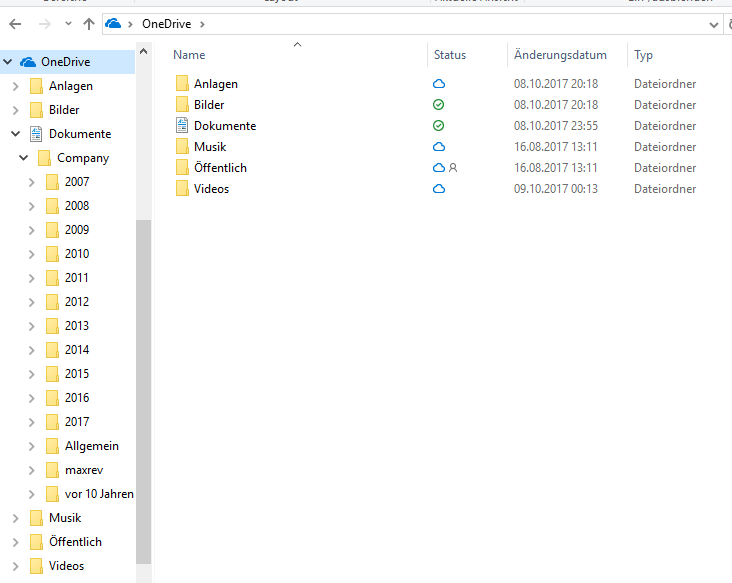Image resolution: width=732 pixels, height=583 pixels.
Task: Expand the Öffentlich tree node in sidebar
Action: [15, 542]
